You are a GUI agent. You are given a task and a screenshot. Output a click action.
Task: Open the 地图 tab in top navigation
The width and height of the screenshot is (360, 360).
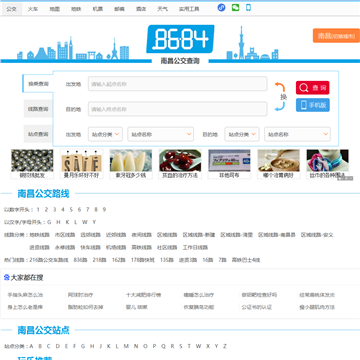(x=55, y=9)
